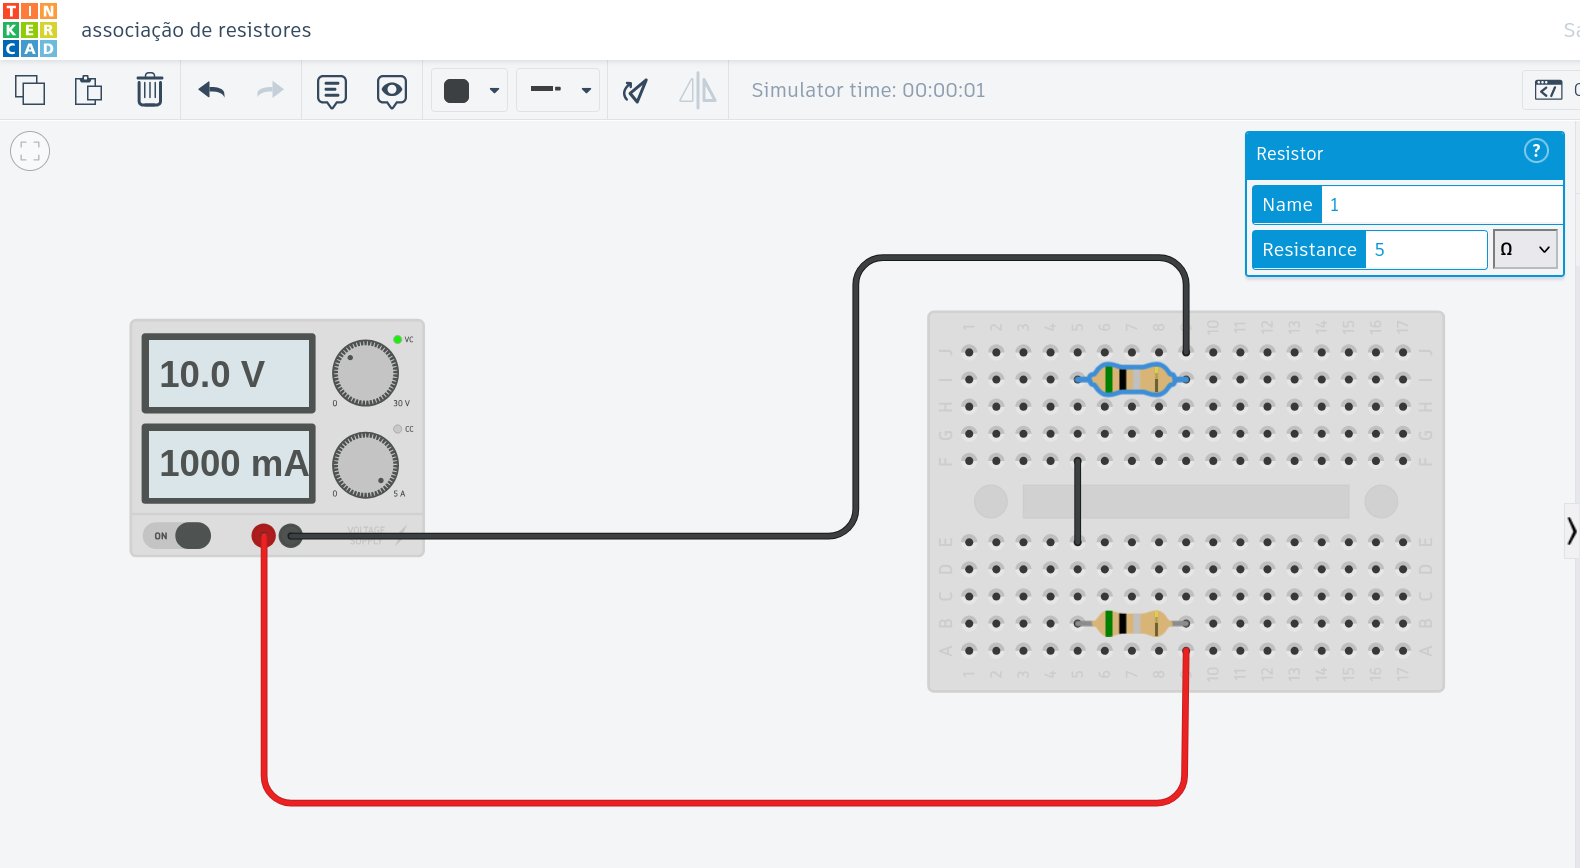Toggle the power supply ON switch
1580x868 pixels.
(178, 536)
